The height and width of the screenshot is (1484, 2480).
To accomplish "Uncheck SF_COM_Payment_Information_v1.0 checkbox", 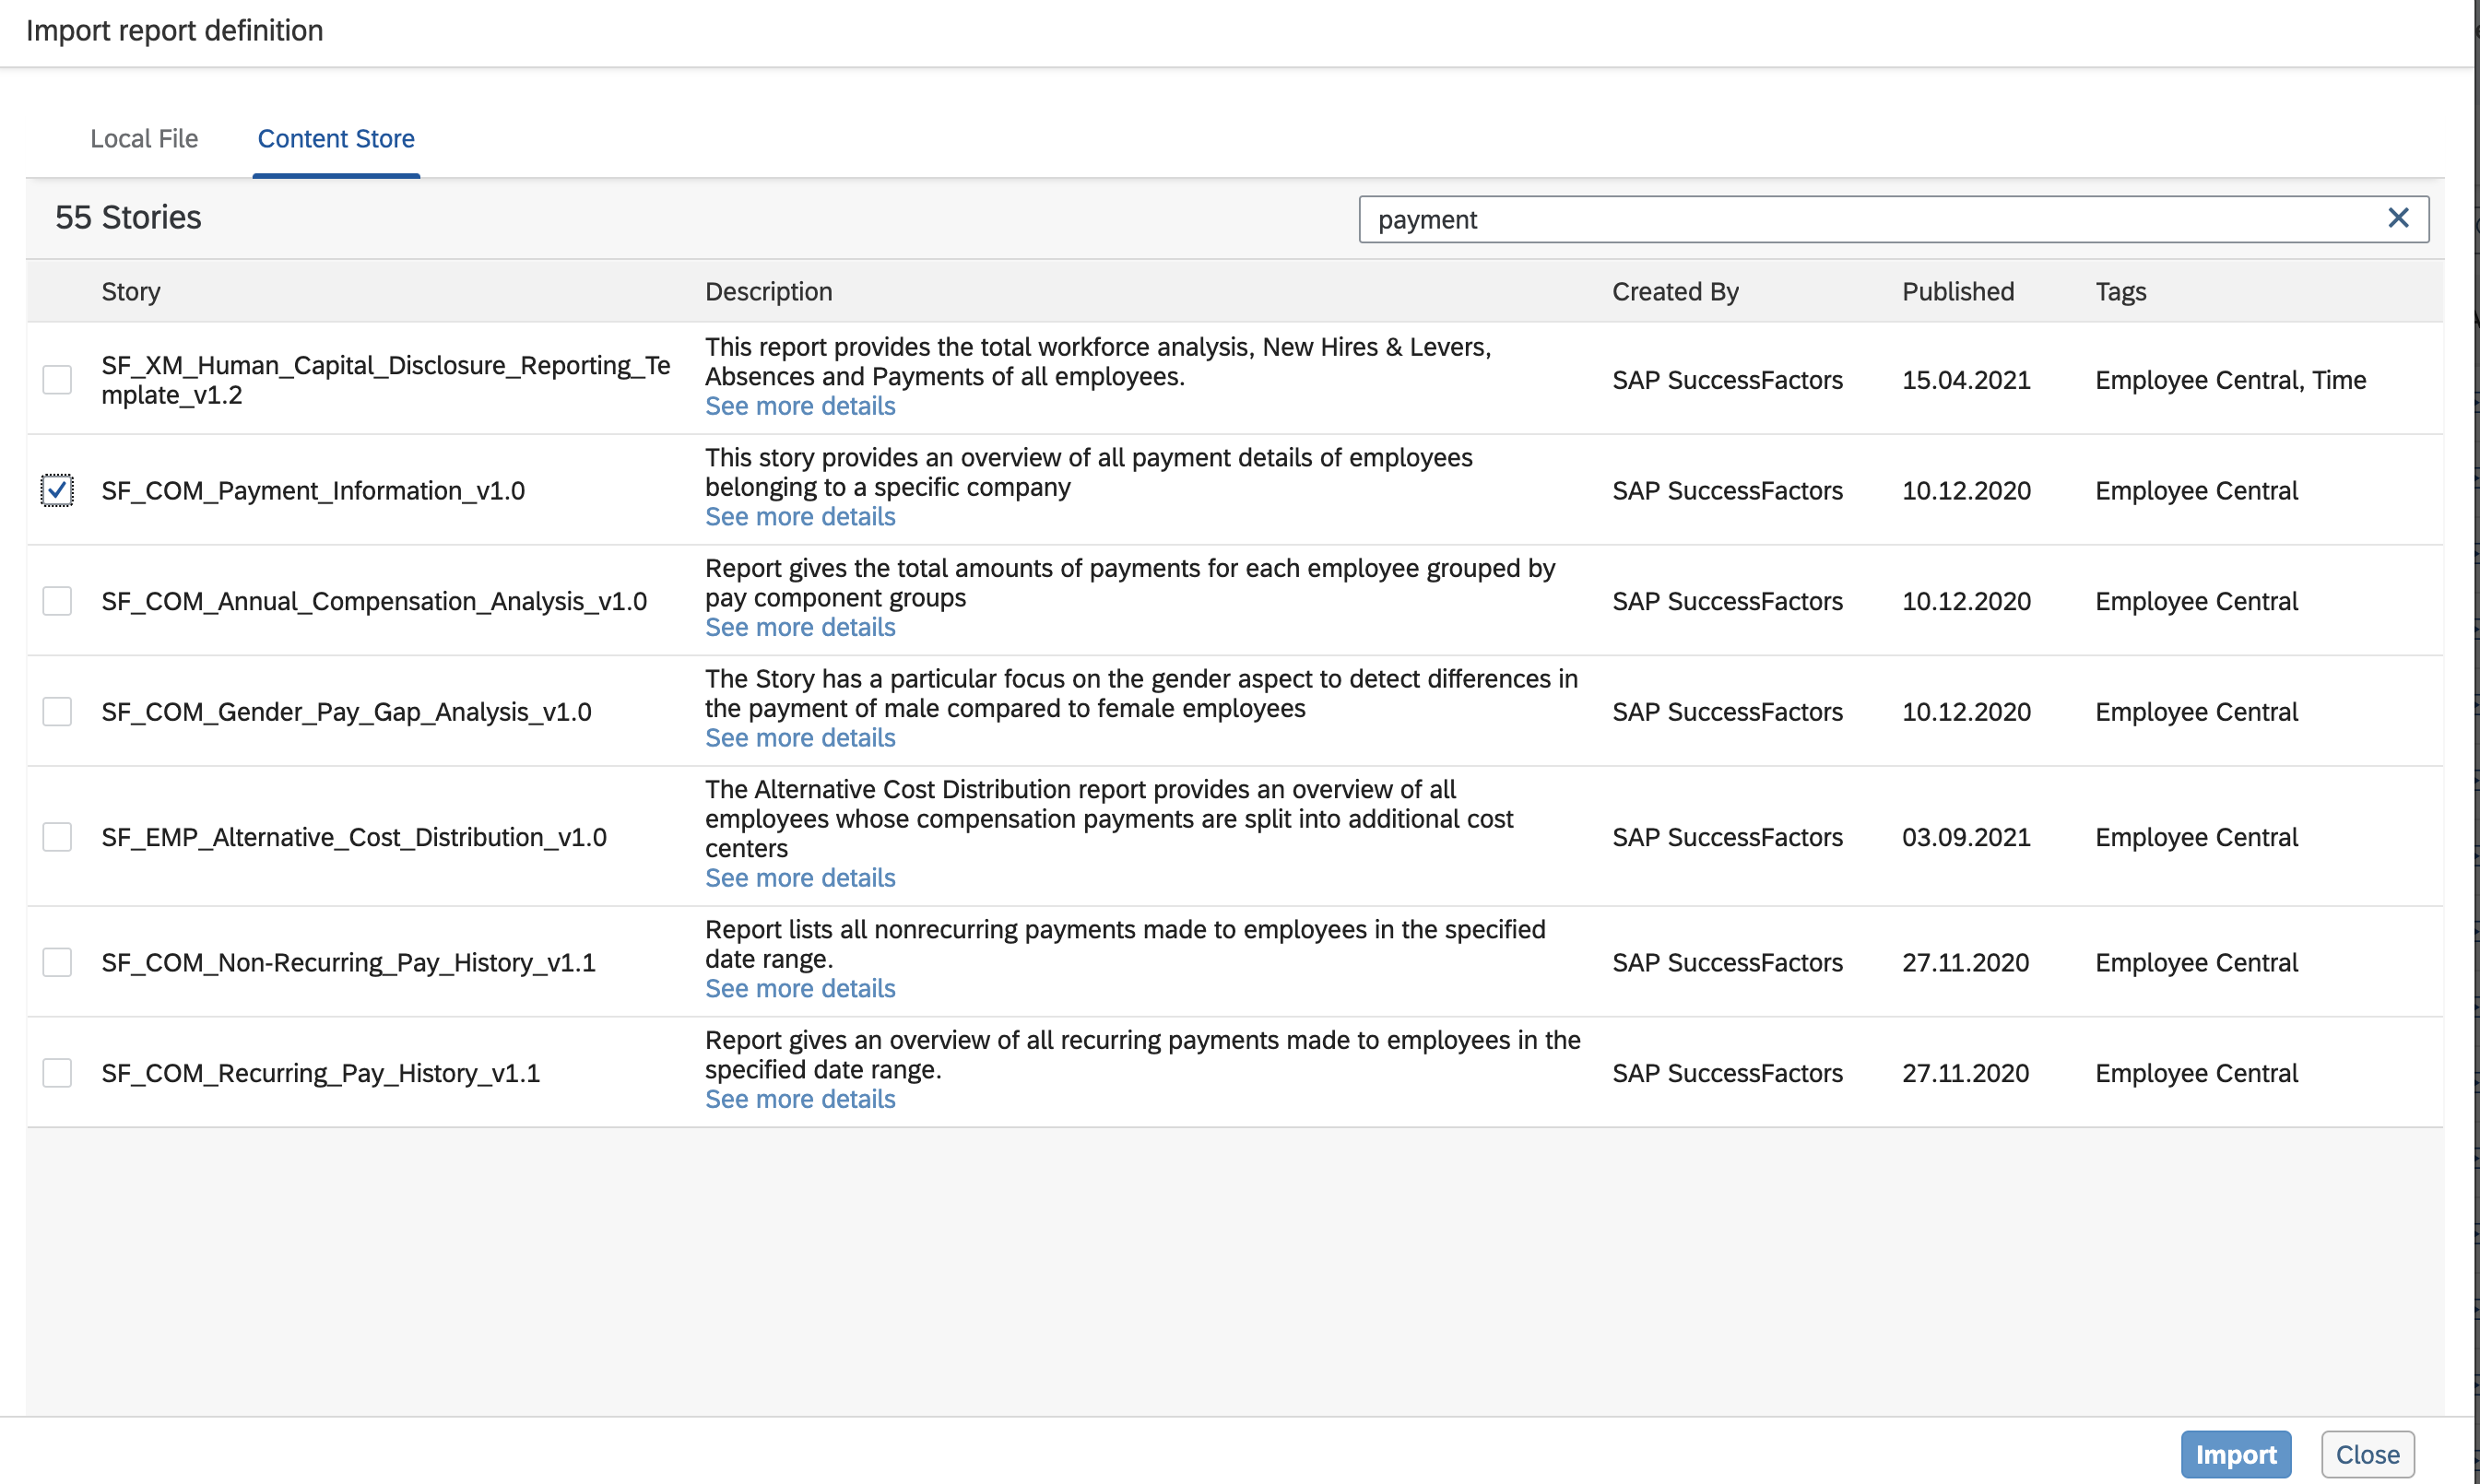I will pos(57,490).
